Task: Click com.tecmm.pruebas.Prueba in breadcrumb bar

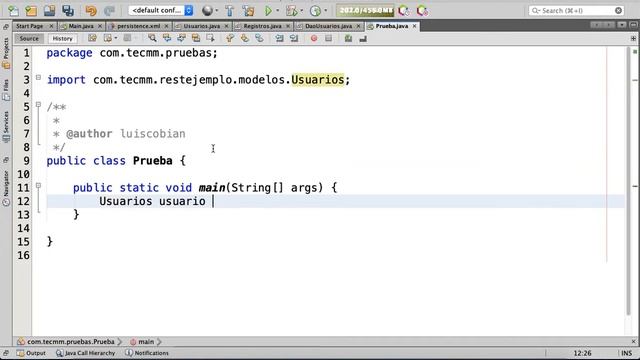Action: pyautogui.click(x=71, y=342)
